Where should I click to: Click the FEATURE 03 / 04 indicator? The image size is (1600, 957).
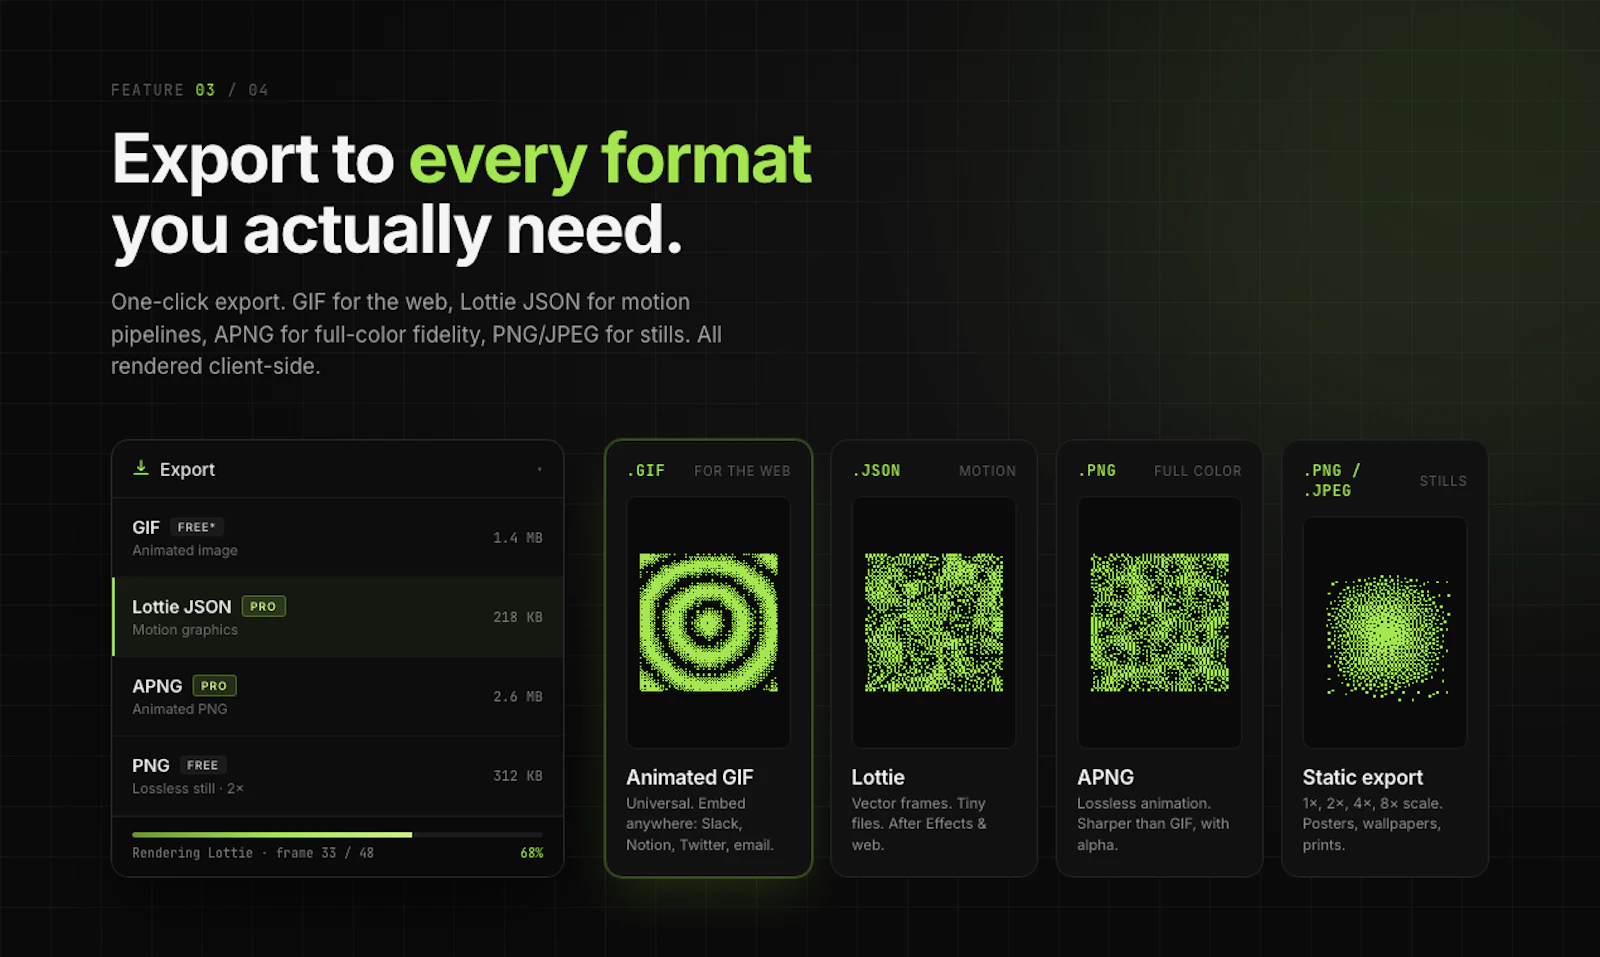(x=190, y=90)
